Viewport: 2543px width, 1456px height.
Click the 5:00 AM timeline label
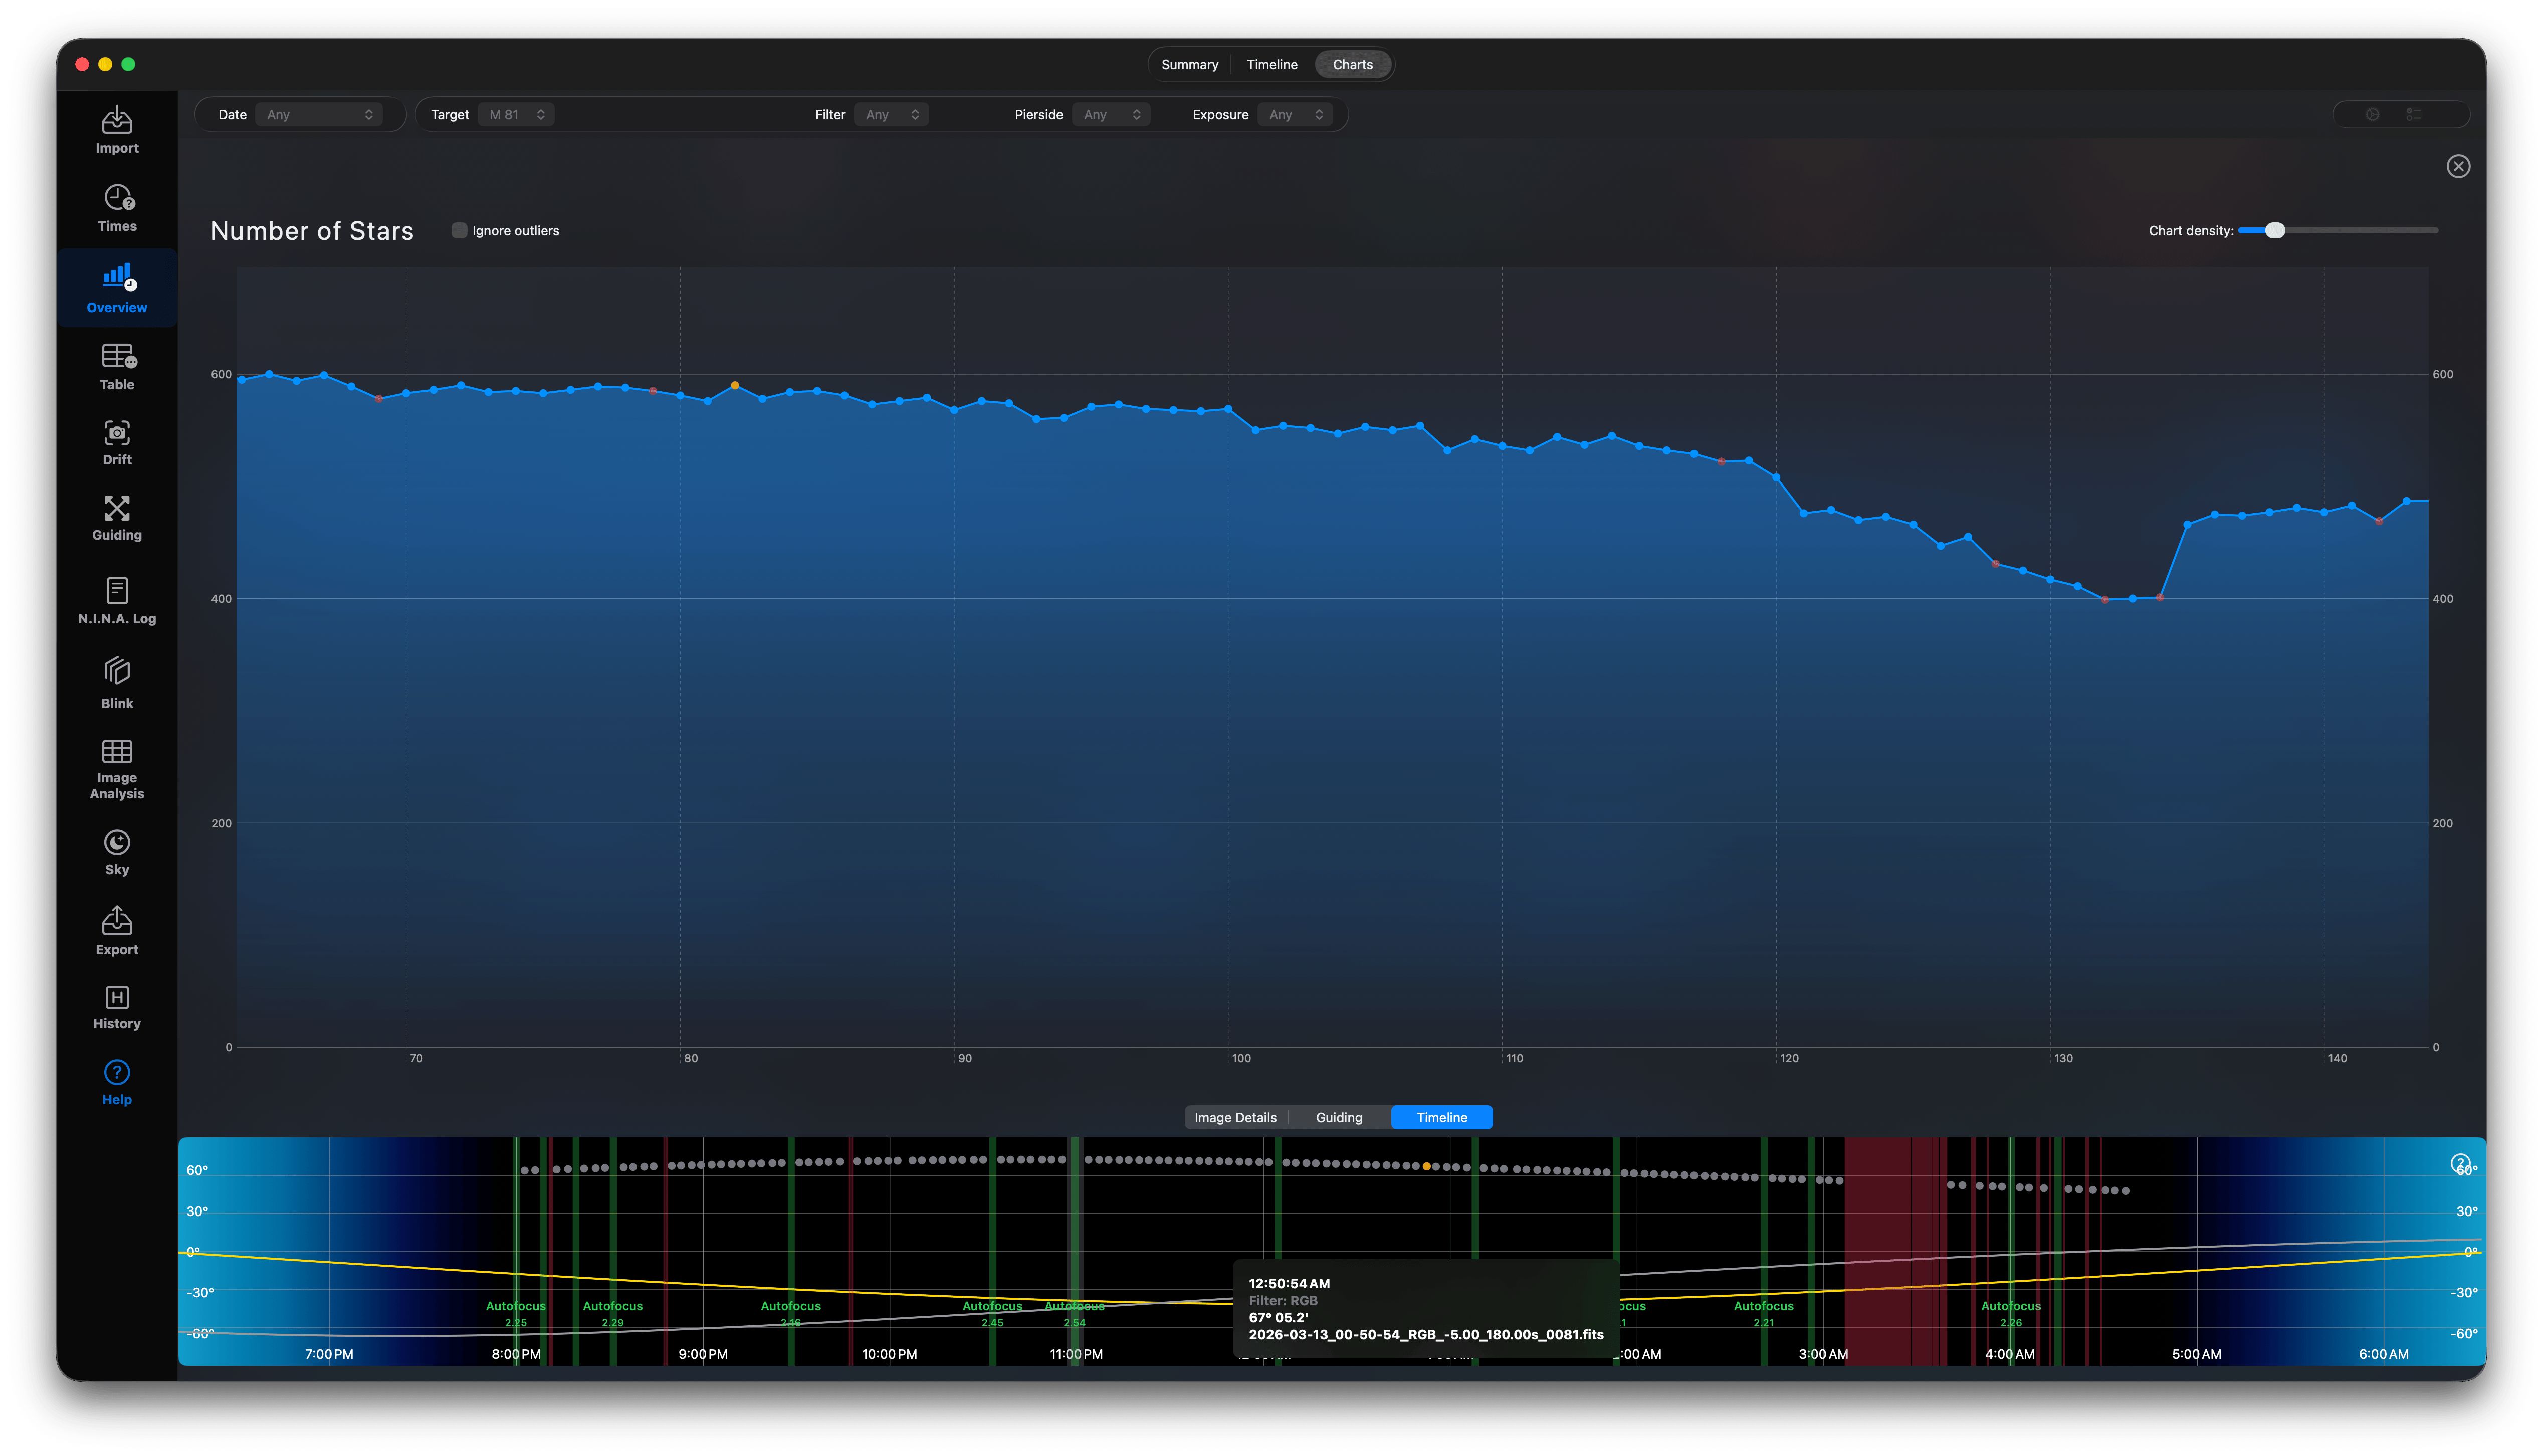coord(2196,1354)
